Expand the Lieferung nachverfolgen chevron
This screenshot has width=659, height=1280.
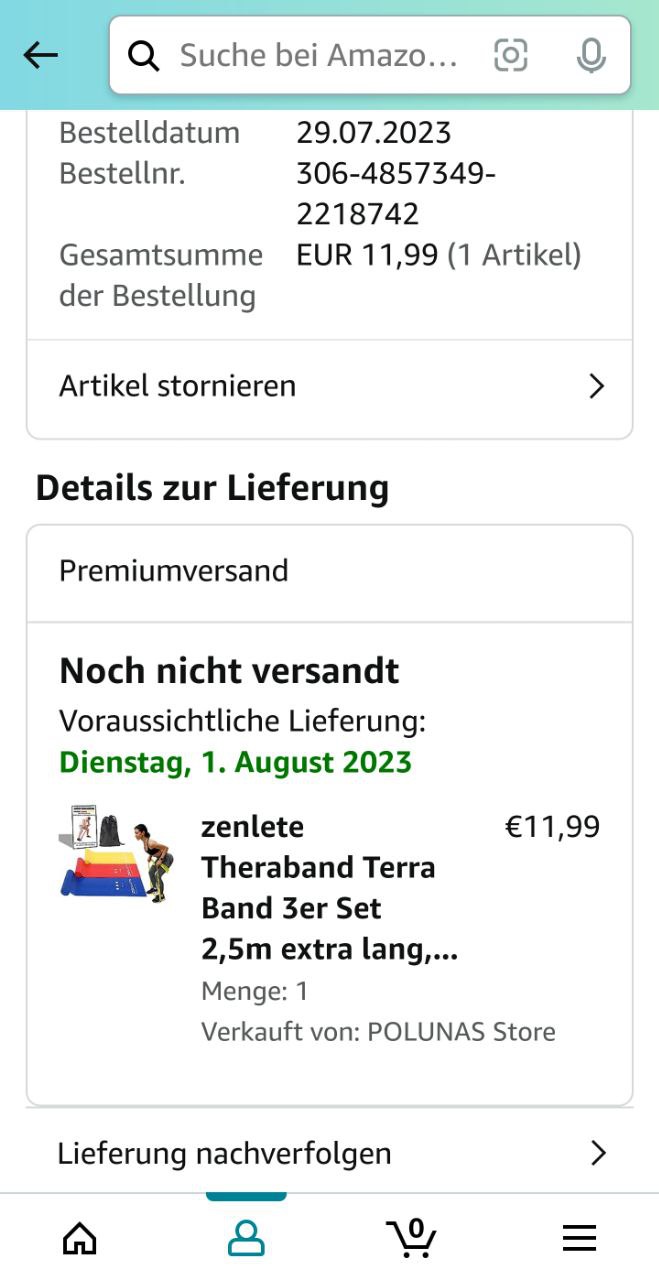point(598,1154)
